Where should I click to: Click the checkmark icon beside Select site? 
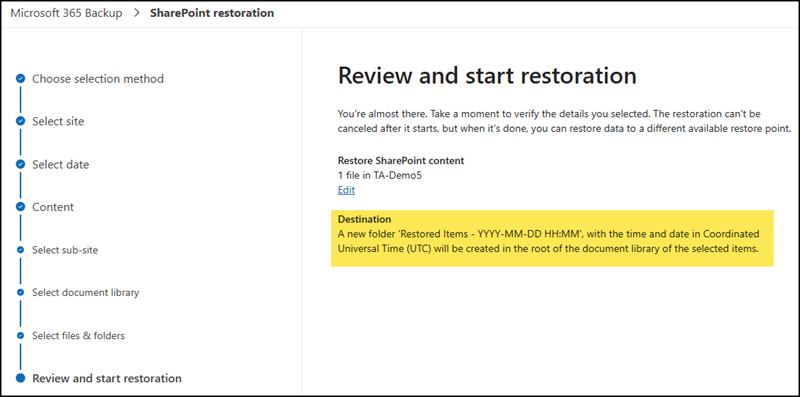pyautogui.click(x=20, y=121)
